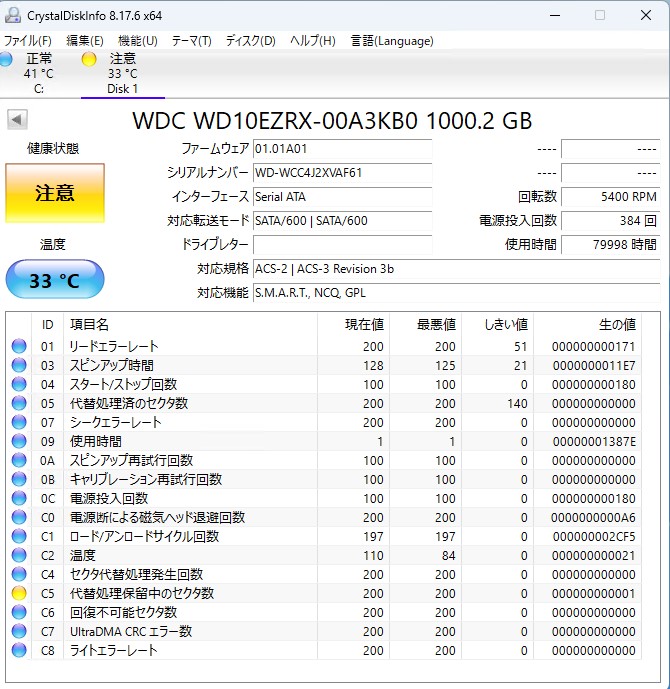The height and width of the screenshot is (689, 670).
Task: Click raw value 00000001387E in row 09
Action: pos(594,442)
